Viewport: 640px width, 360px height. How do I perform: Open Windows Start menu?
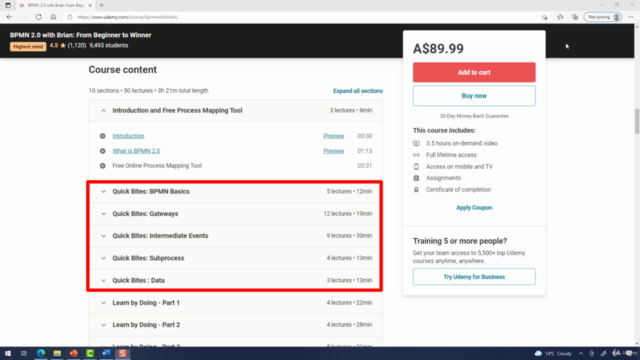point(8,353)
